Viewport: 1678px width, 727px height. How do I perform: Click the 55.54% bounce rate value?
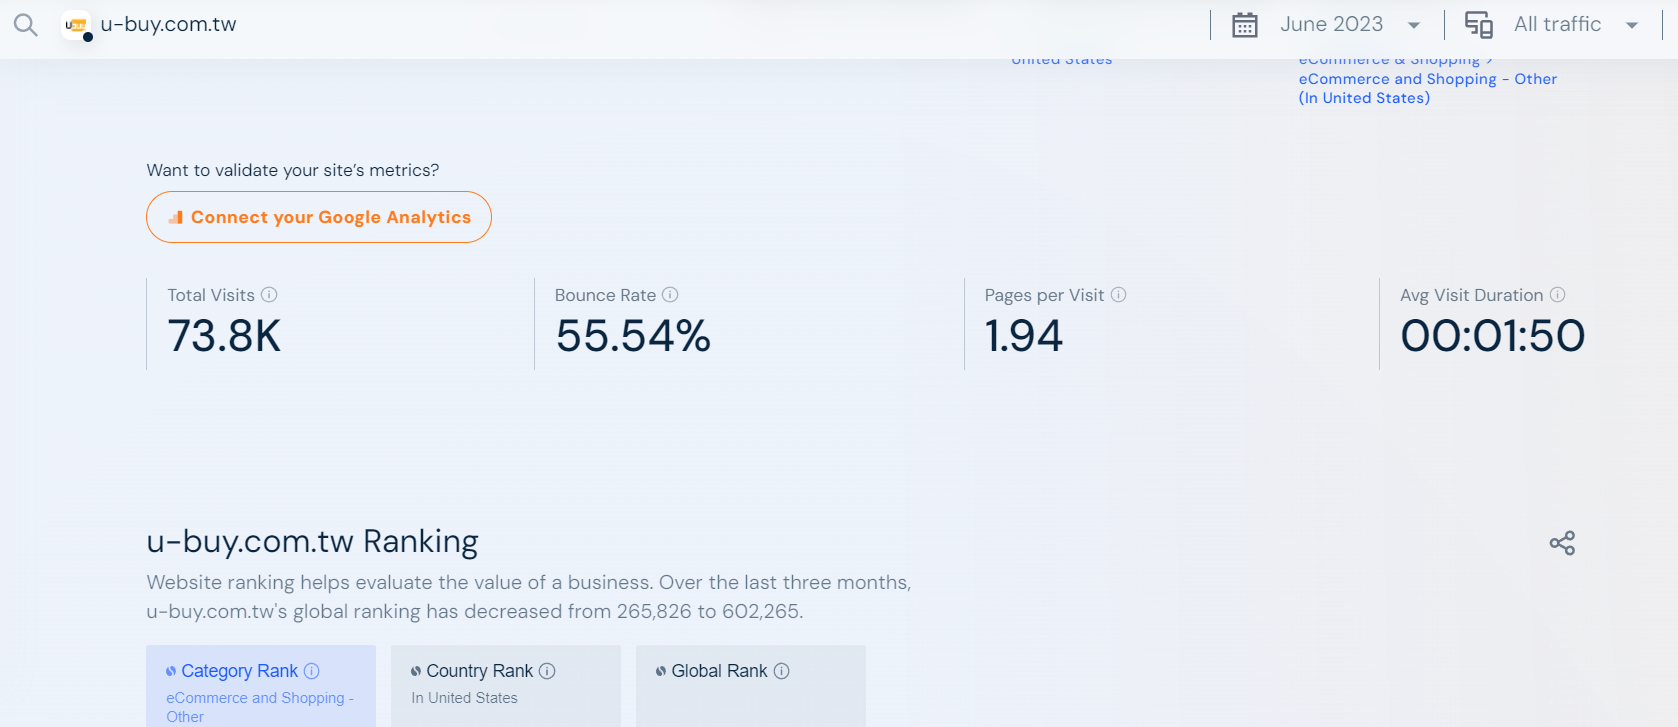click(x=633, y=336)
